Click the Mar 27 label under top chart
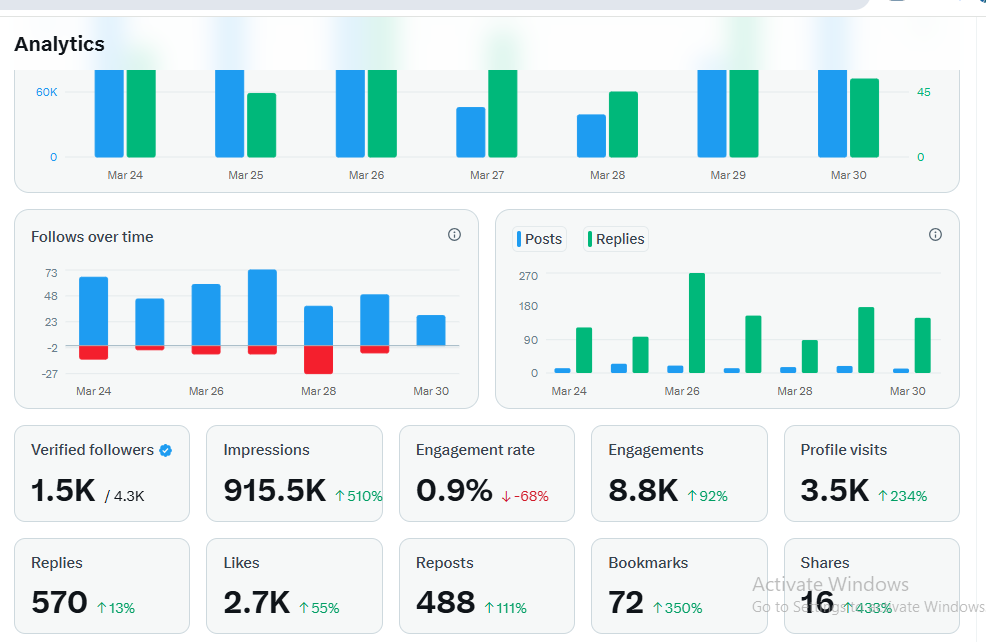 [487, 175]
